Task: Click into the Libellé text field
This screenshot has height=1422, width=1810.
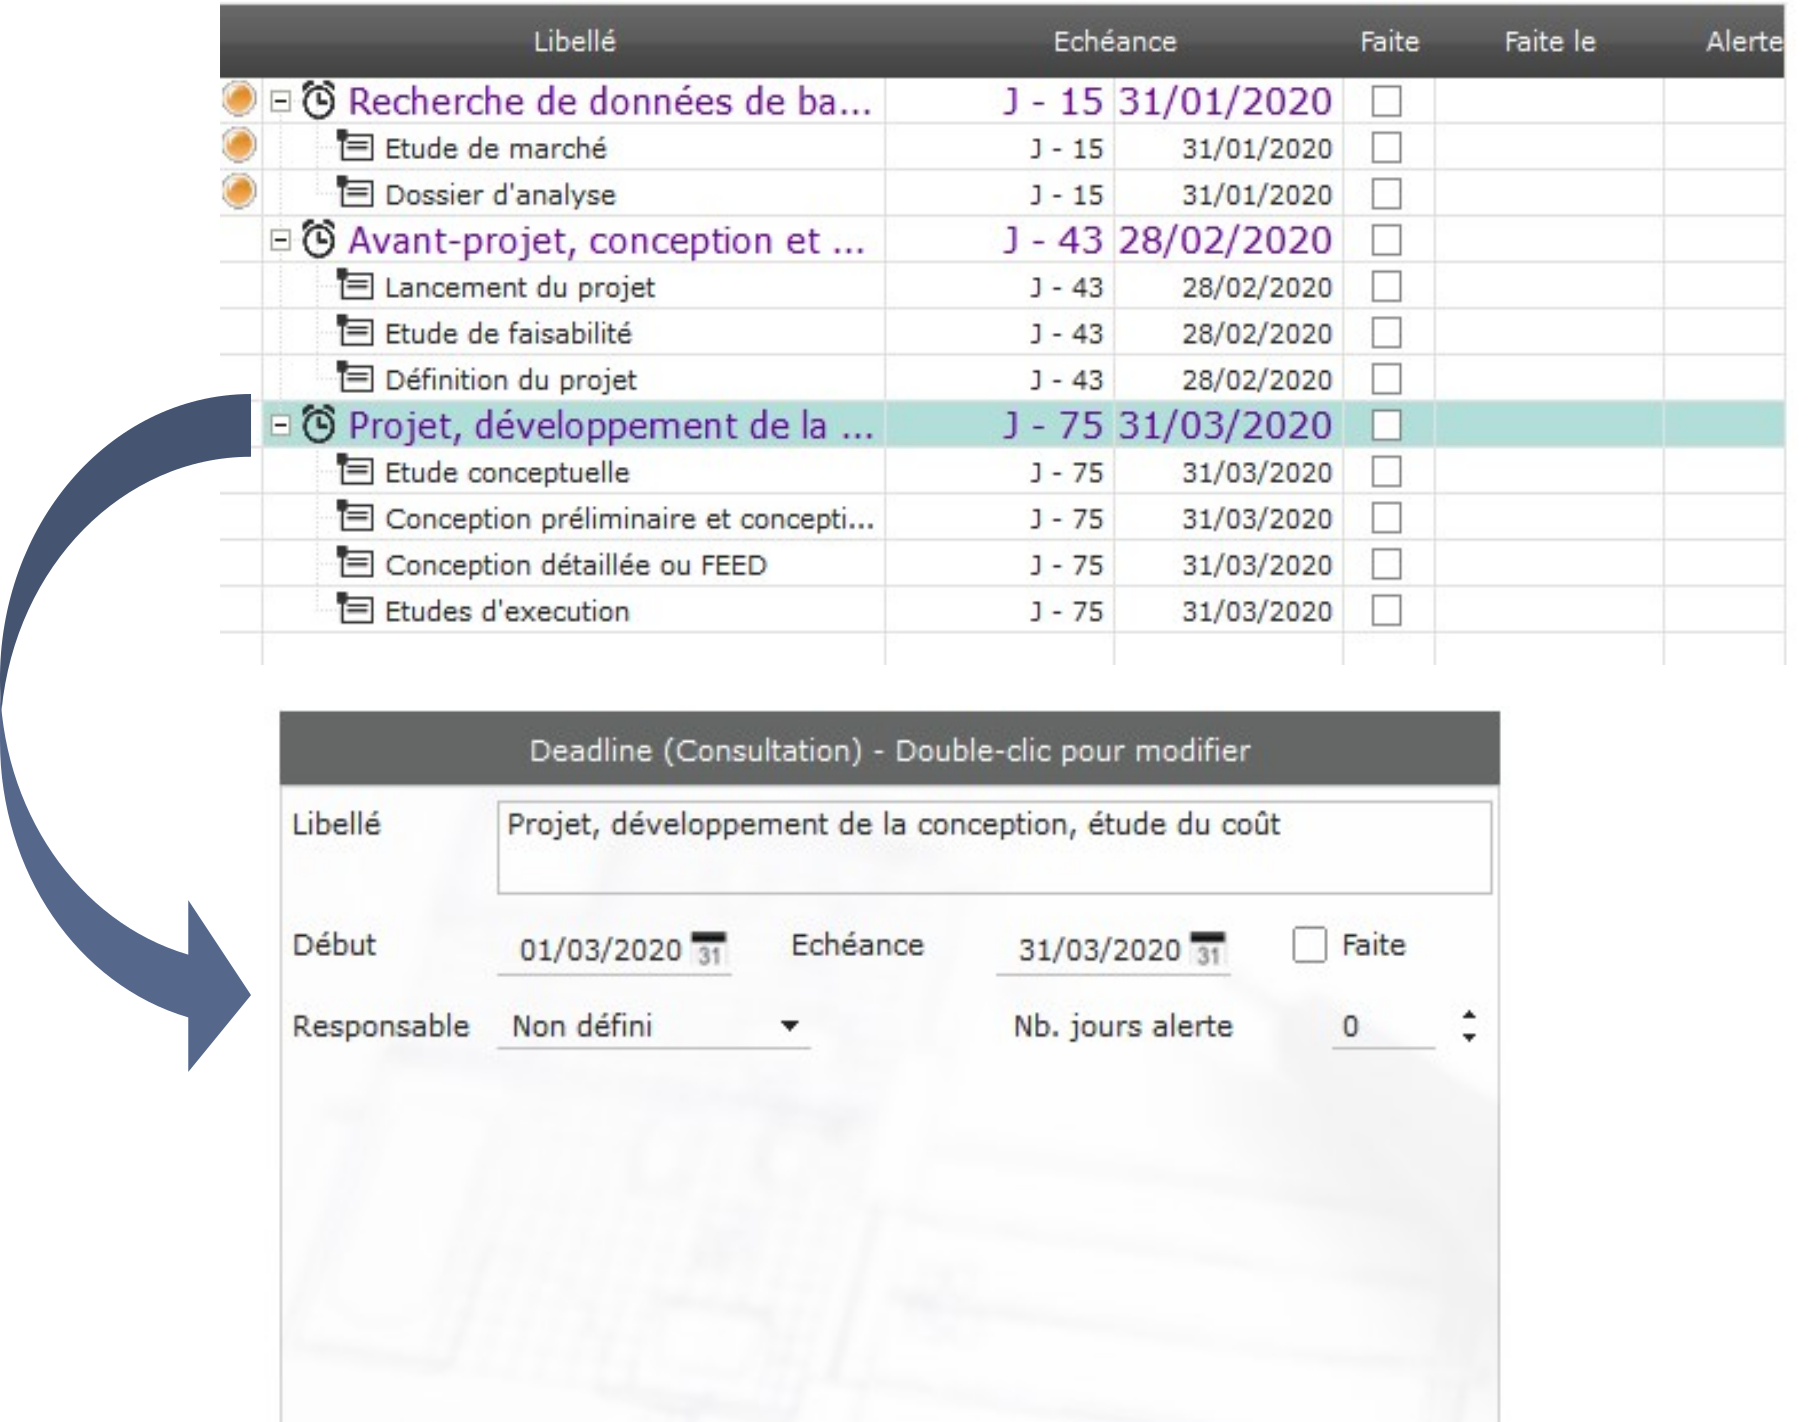Action: pyautogui.click(x=993, y=846)
